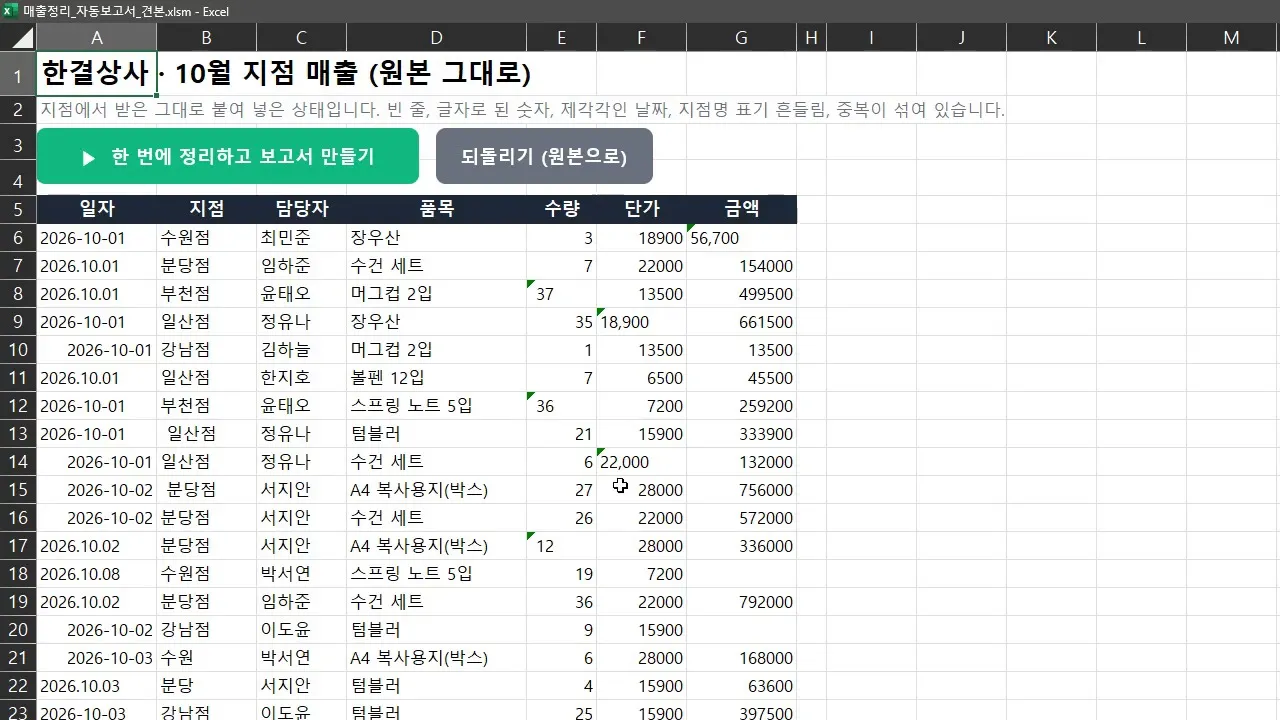Click '분당' branch cell in row 22
This screenshot has height=720, width=1280.
[x=206, y=686]
